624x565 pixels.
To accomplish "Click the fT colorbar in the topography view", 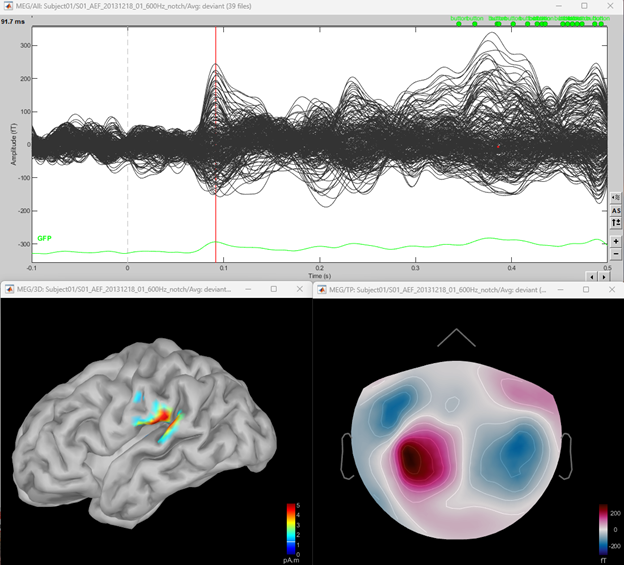I will [x=602, y=528].
